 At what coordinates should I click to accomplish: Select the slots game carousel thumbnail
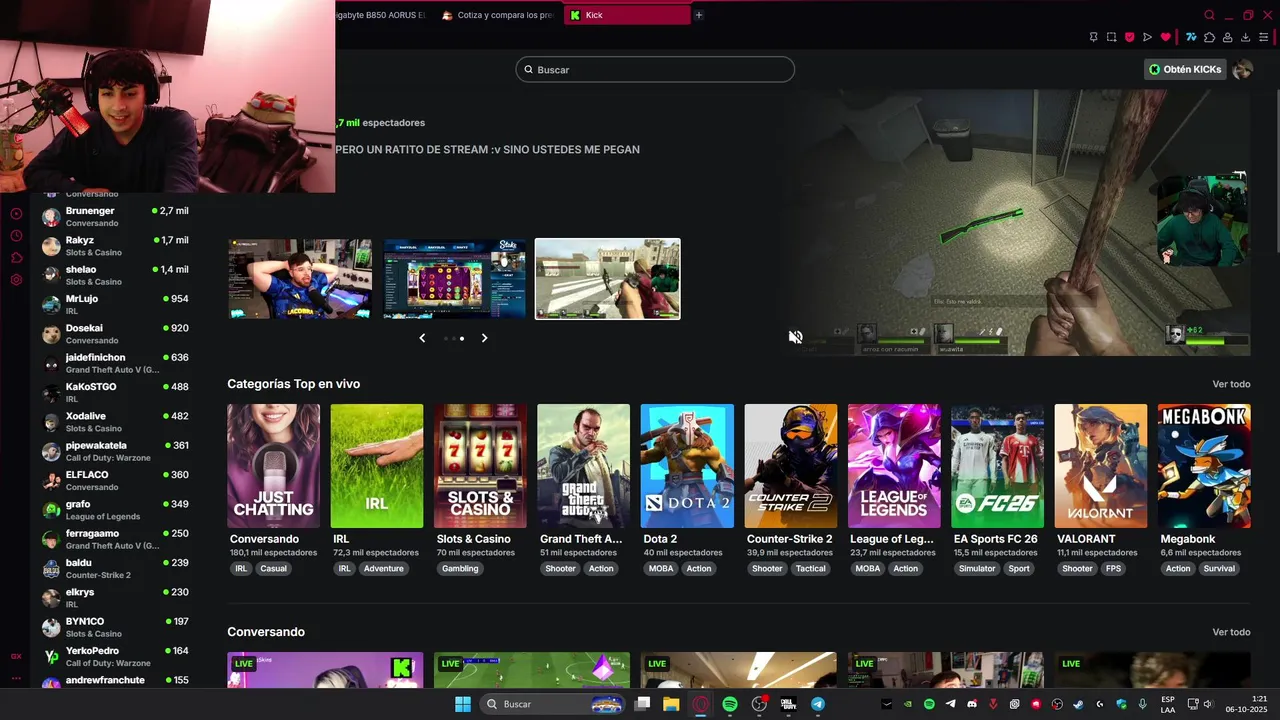click(x=455, y=279)
